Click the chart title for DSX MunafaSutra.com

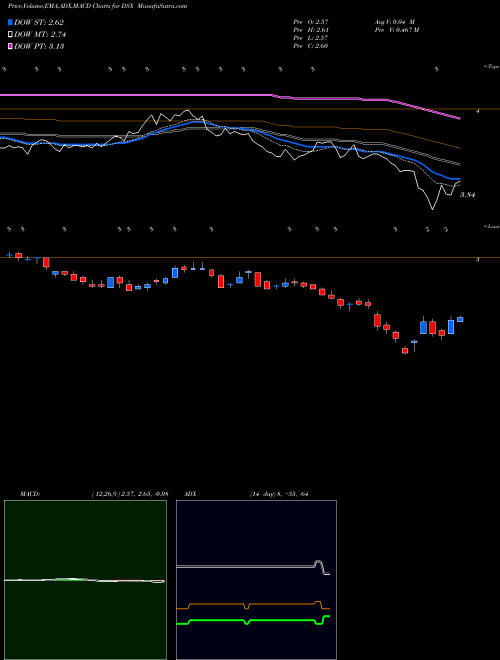(x=98, y=6)
